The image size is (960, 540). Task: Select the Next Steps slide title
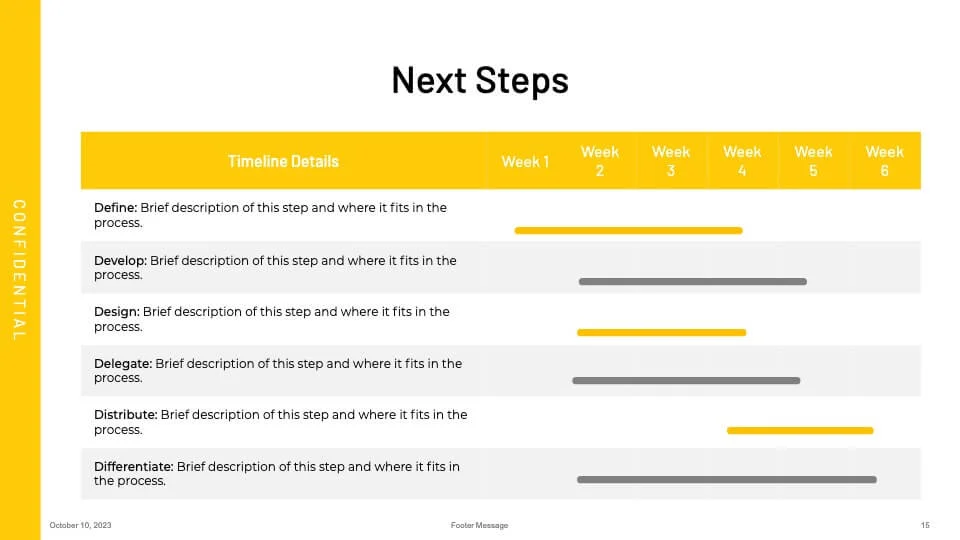480,81
